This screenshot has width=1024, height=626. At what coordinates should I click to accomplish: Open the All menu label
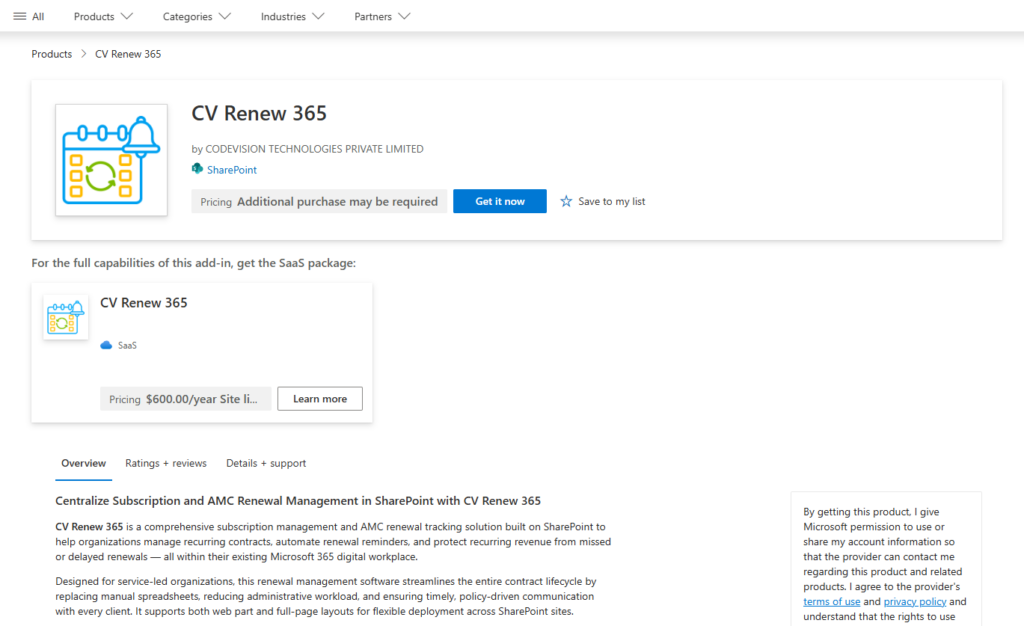39,16
